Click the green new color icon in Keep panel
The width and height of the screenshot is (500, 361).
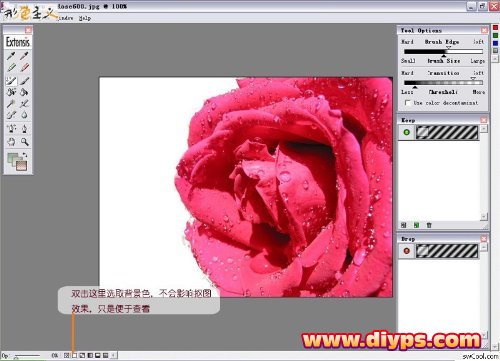tap(416, 225)
